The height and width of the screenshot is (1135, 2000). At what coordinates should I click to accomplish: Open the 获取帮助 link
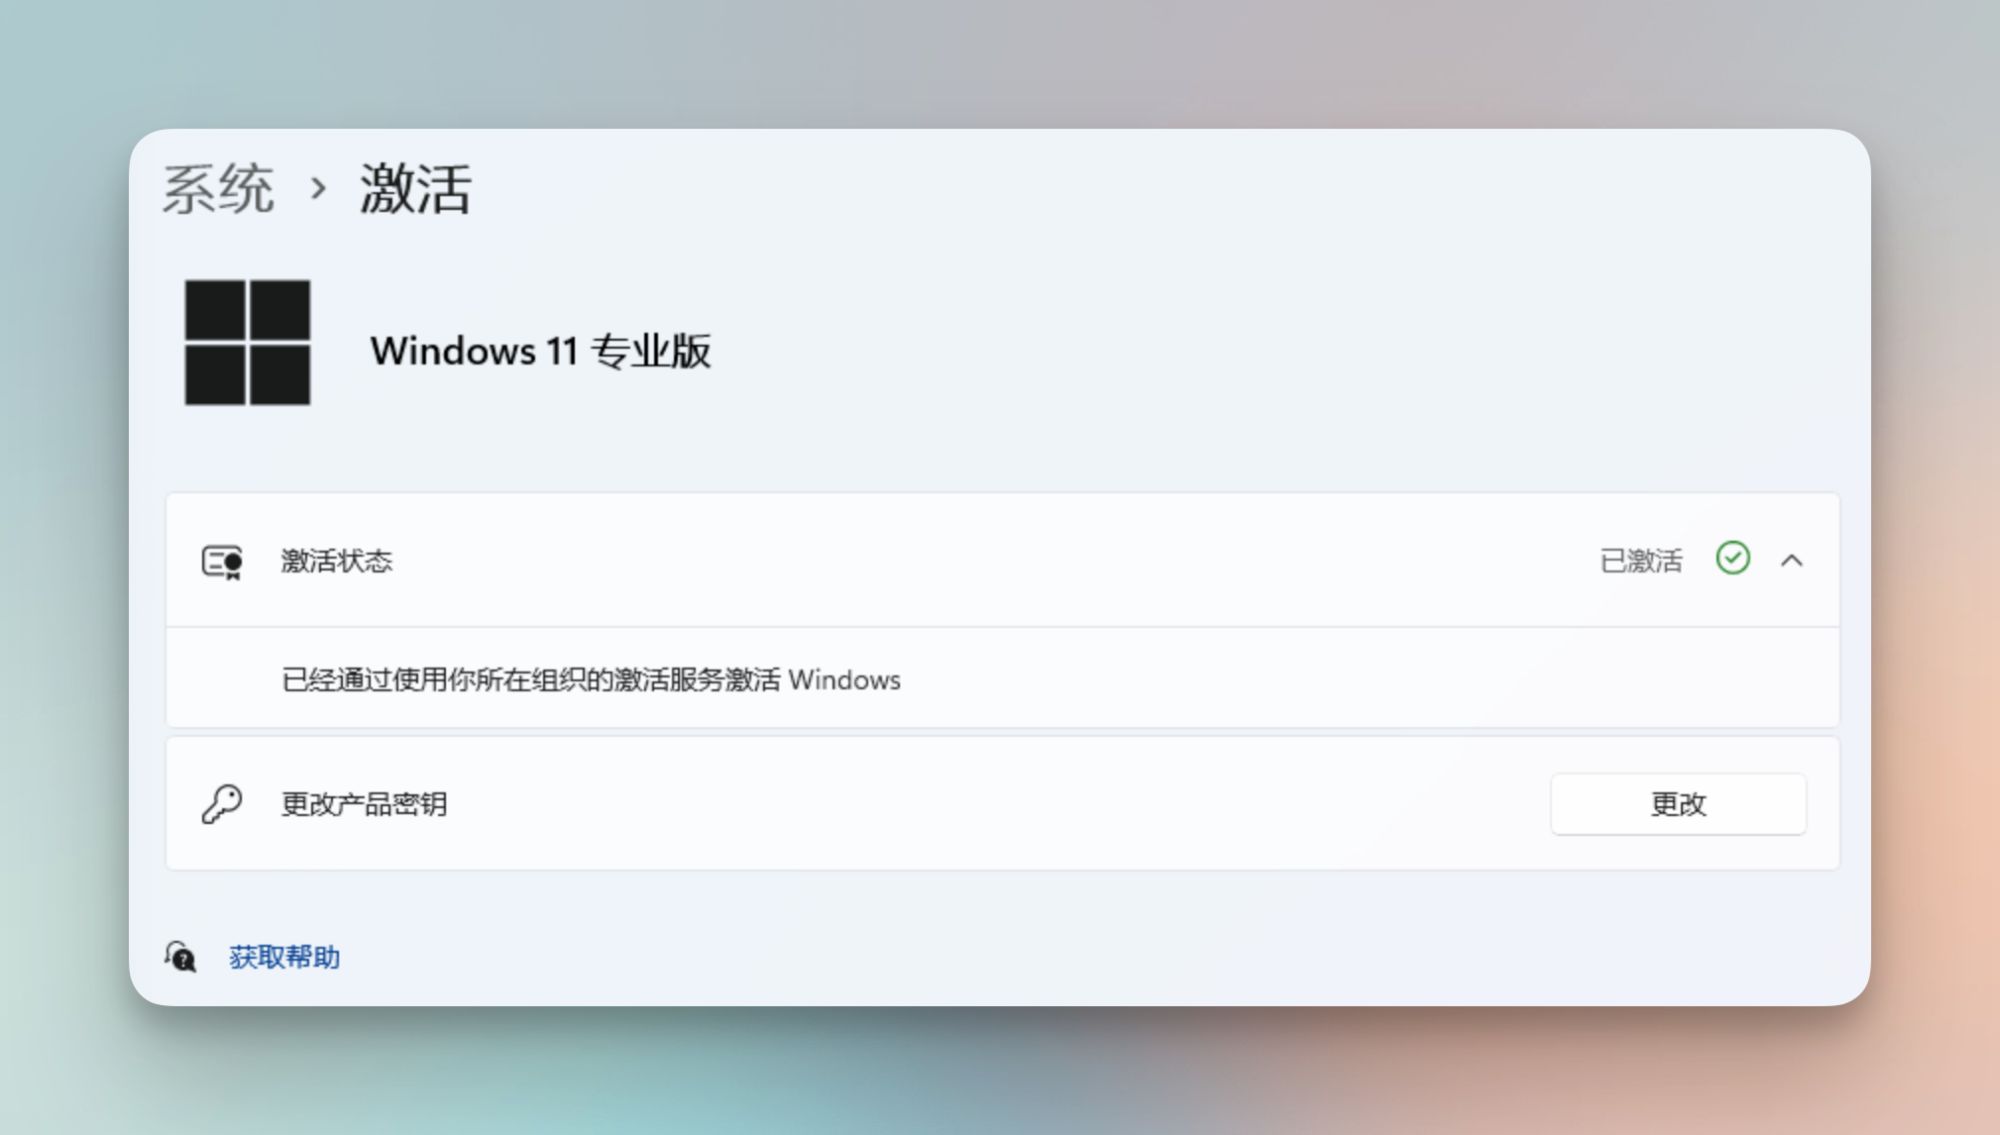pyautogui.click(x=284, y=957)
